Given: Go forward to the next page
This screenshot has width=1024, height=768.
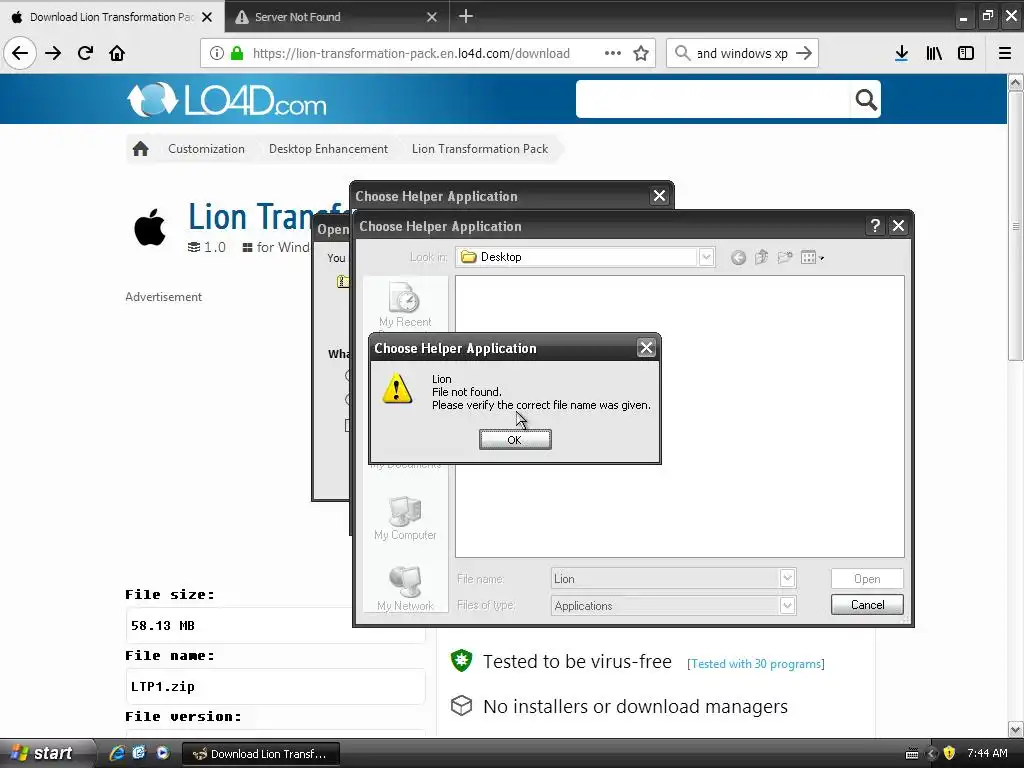Looking at the screenshot, I should 53,53.
